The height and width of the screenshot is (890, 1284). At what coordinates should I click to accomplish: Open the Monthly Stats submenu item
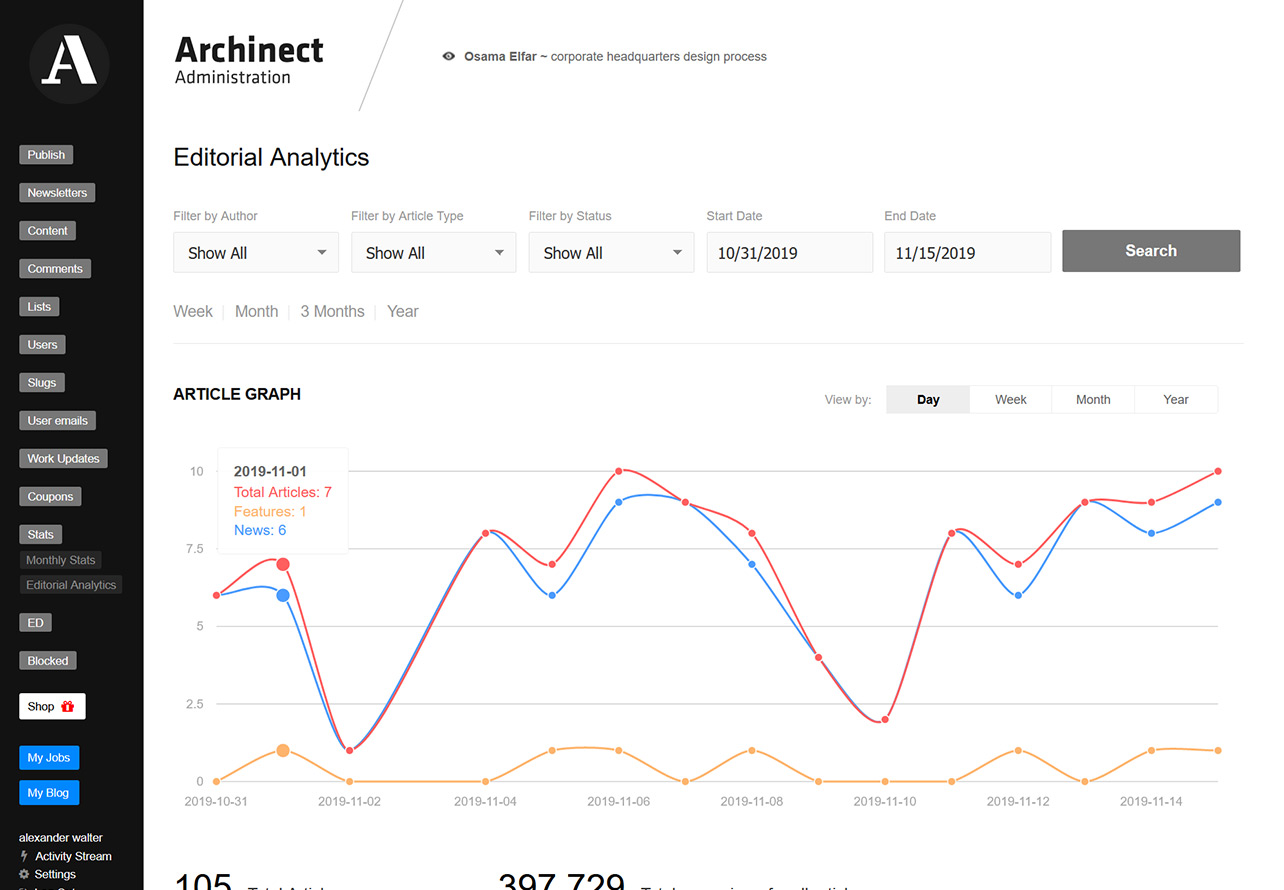60,560
